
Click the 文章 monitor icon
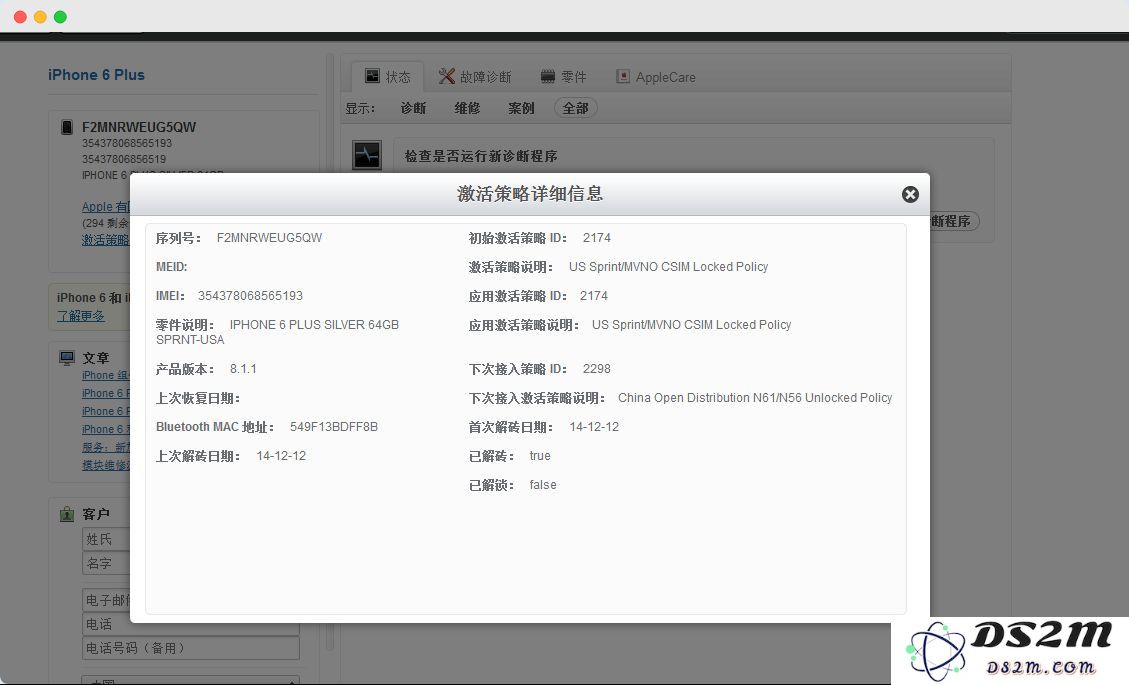pos(67,358)
